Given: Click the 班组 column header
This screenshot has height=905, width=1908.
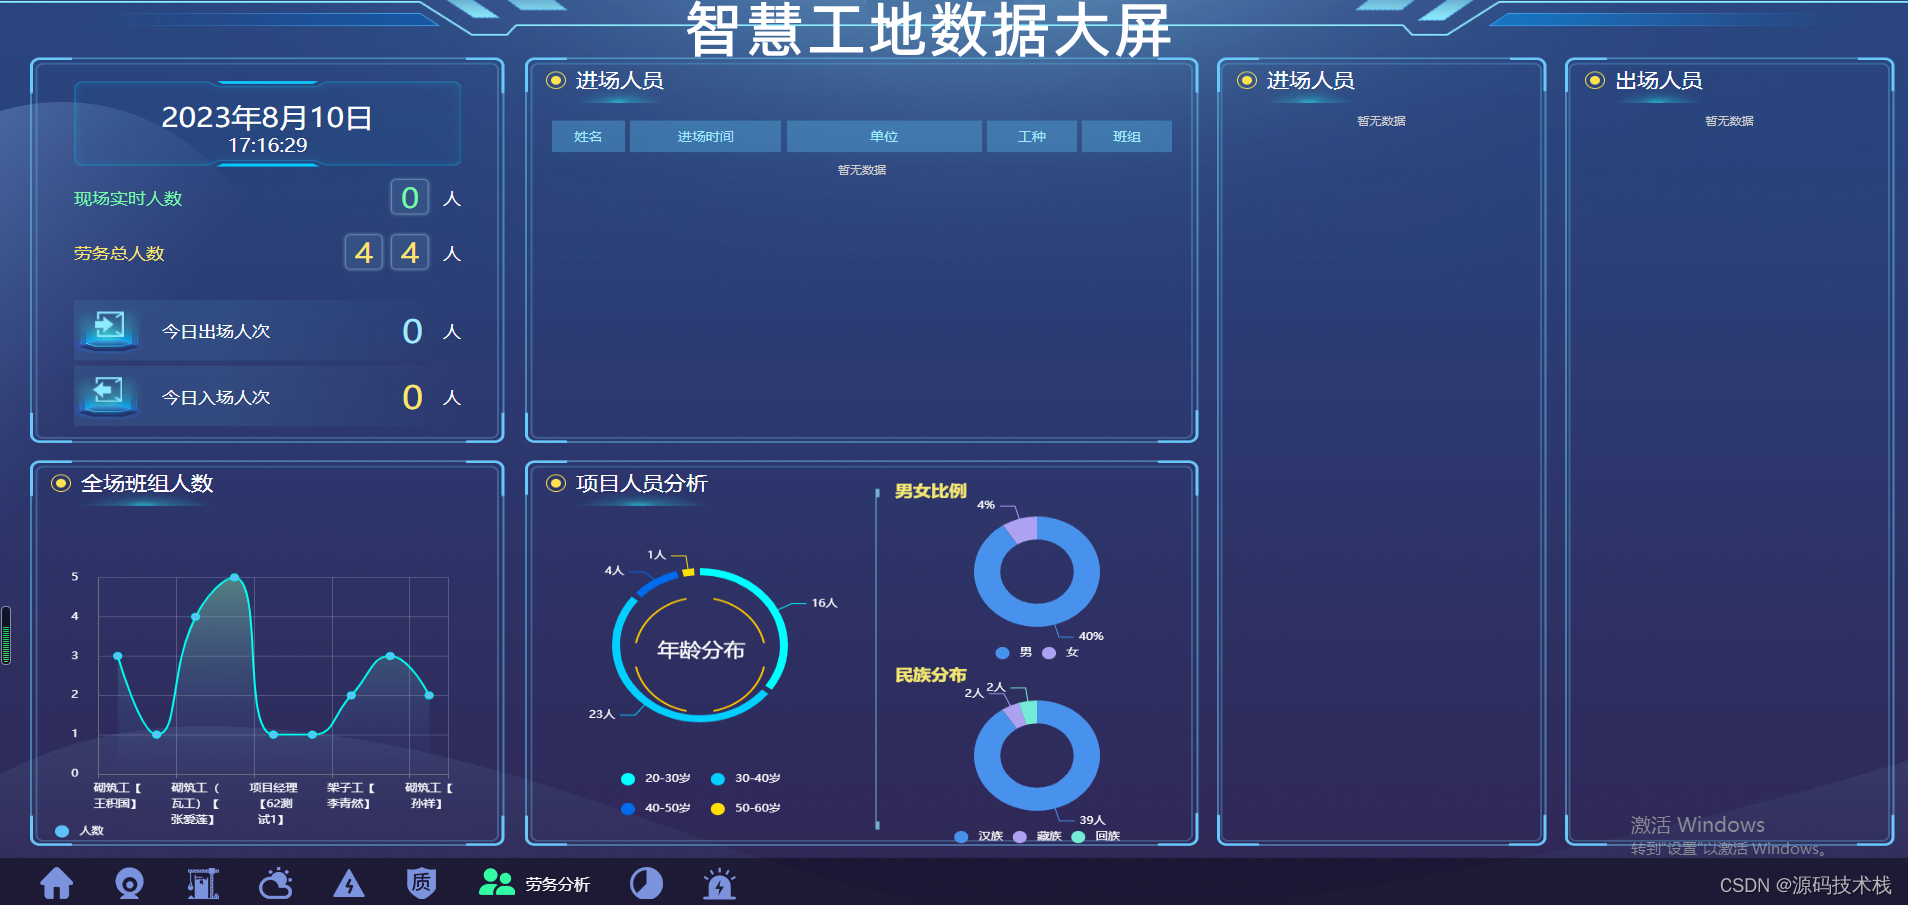Looking at the screenshot, I should point(1127,136).
